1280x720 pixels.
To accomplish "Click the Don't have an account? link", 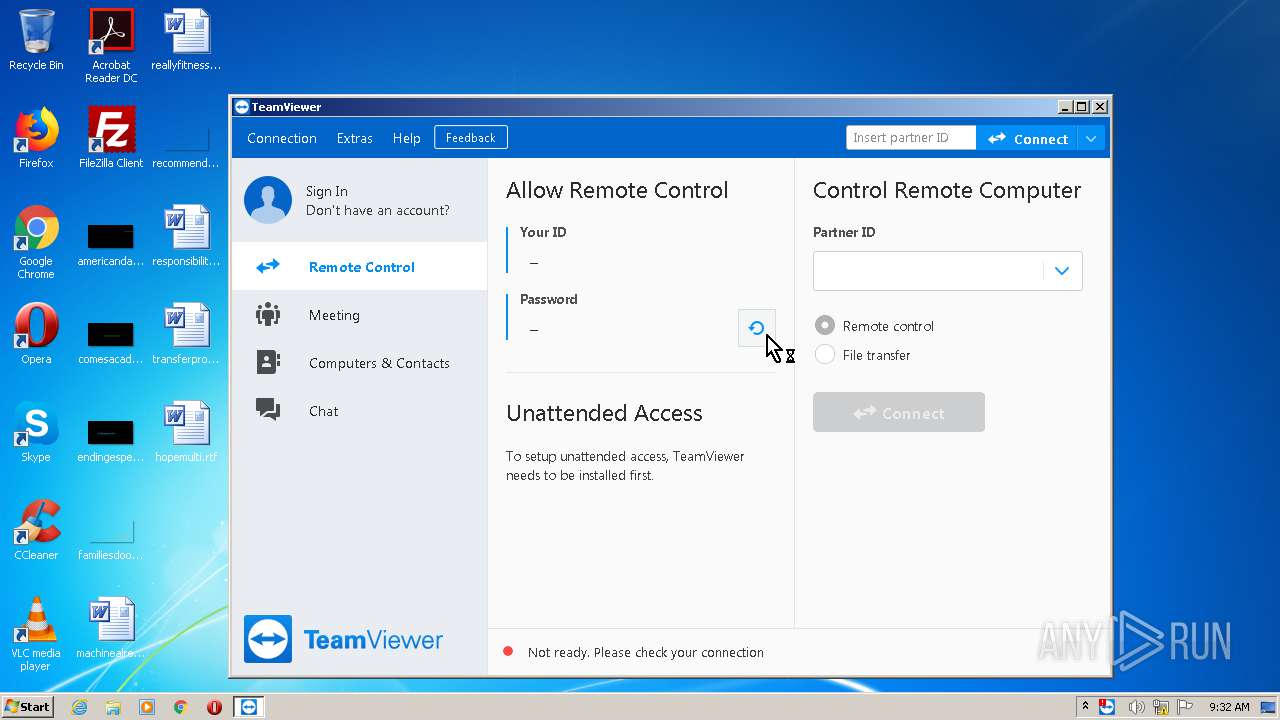I will [378, 210].
